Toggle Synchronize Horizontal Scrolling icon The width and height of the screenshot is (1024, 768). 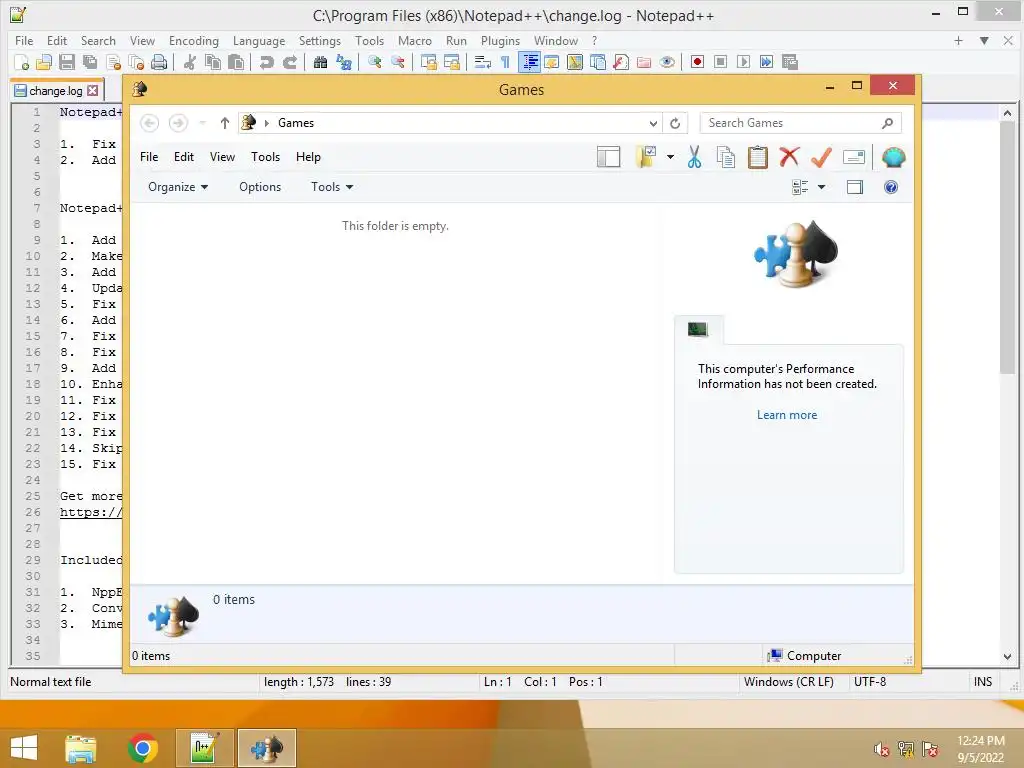click(452, 62)
